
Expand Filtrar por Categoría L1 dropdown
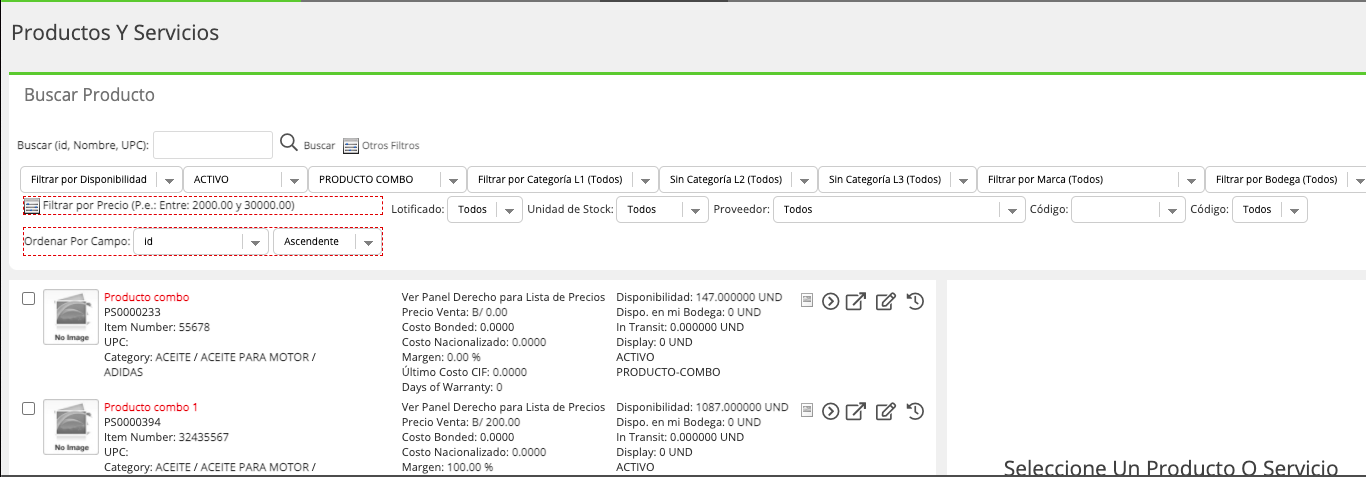coord(563,180)
